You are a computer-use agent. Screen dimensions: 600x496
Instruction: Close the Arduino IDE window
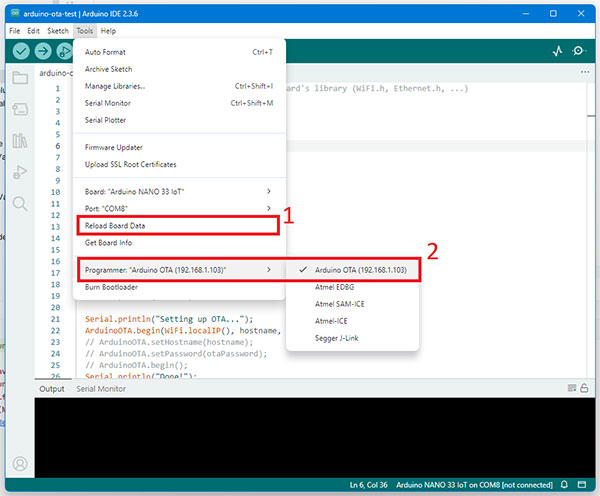[x=581, y=13]
